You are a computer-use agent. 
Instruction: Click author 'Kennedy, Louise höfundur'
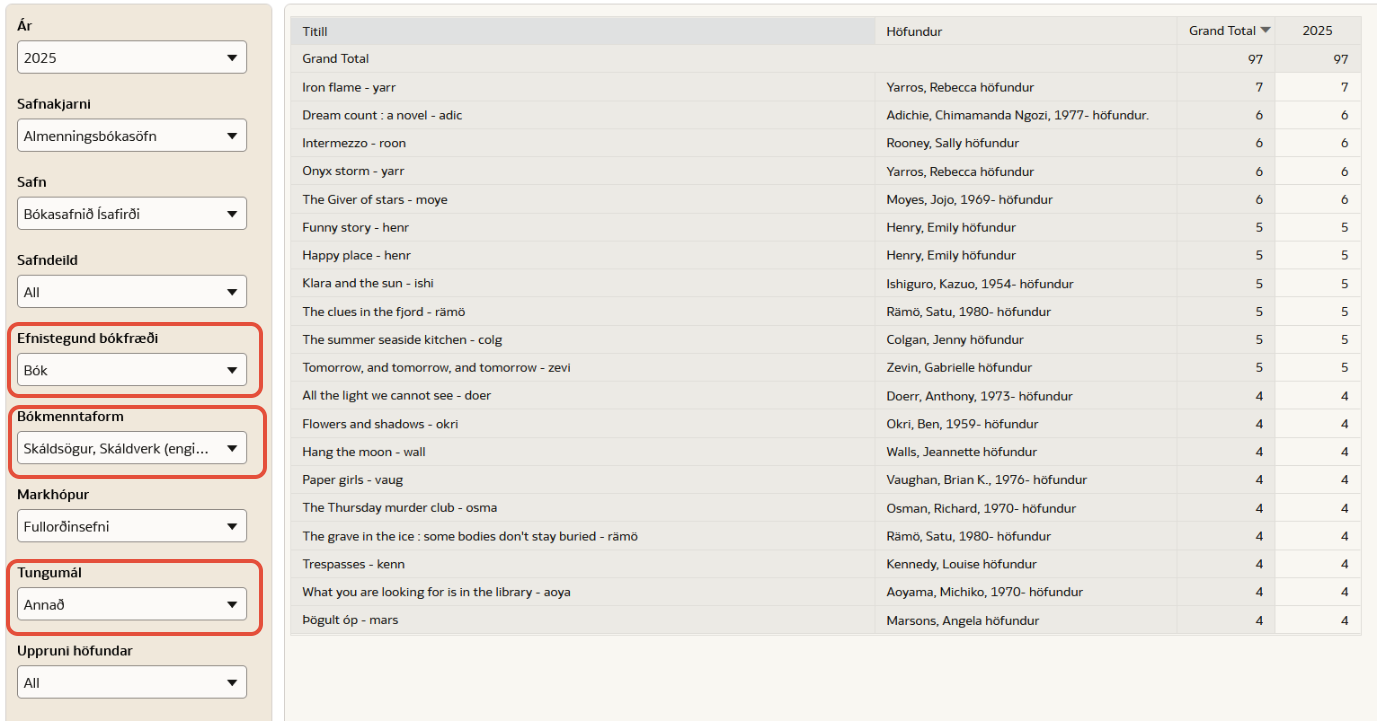(960, 564)
